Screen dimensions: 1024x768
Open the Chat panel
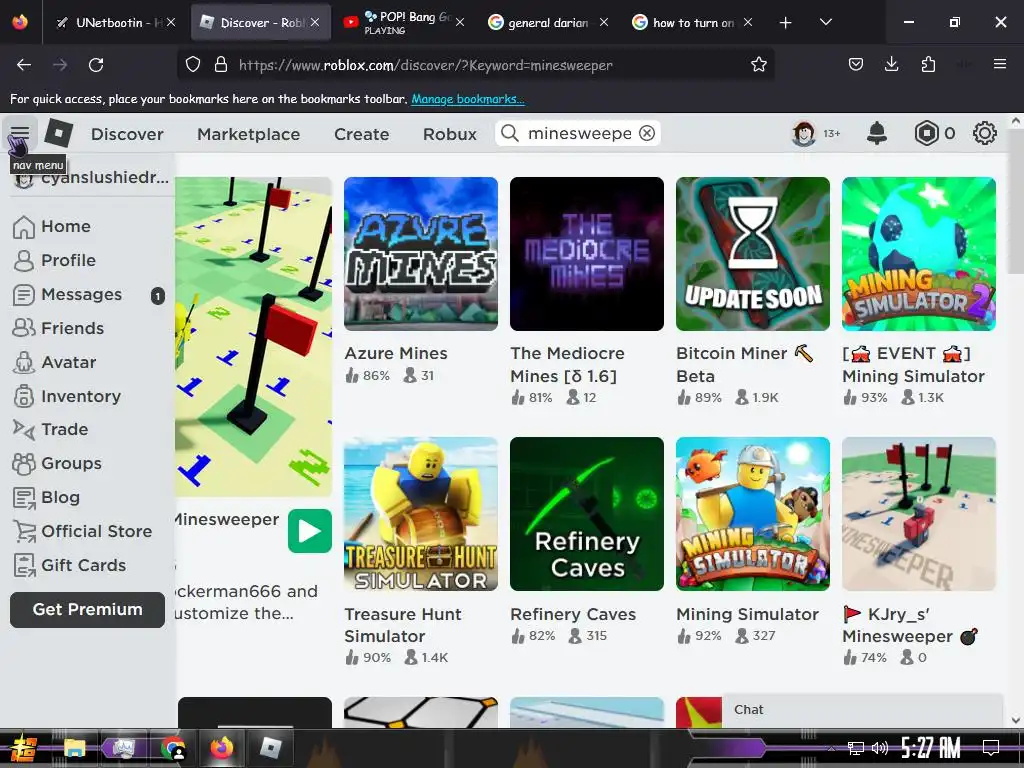coord(862,710)
